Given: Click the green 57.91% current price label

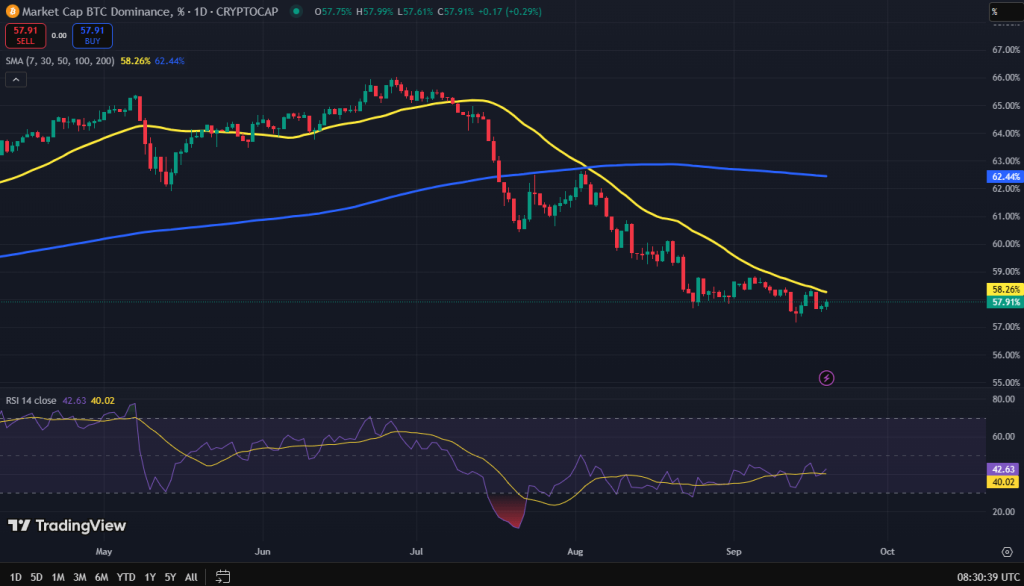Looking at the screenshot, I should coord(1004,302).
